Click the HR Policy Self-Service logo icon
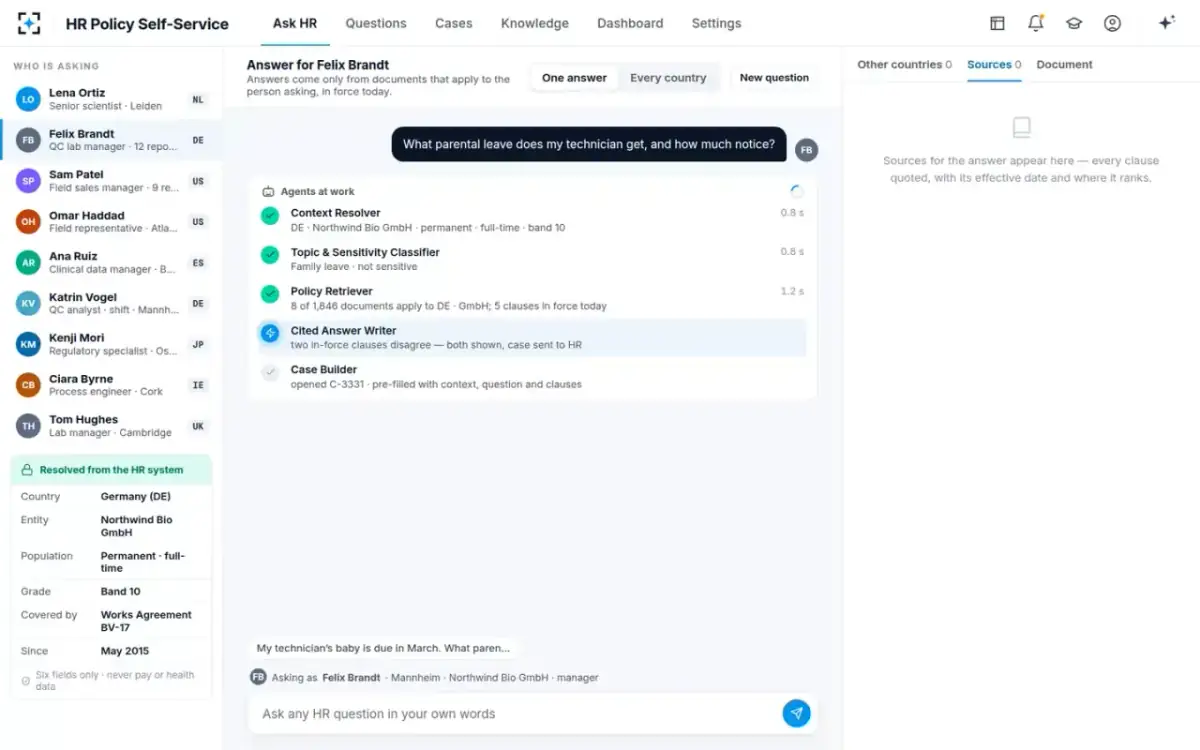This screenshot has height=750, width=1200. 29,23
